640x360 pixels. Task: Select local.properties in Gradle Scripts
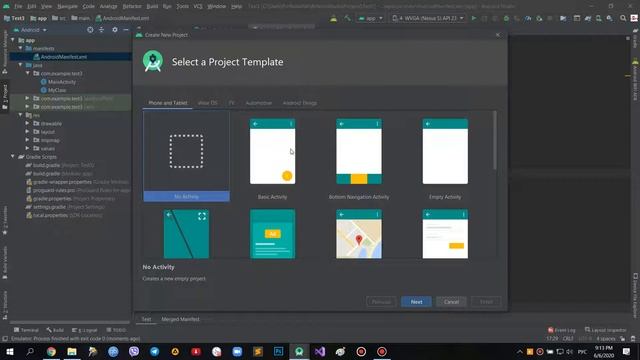51,215
